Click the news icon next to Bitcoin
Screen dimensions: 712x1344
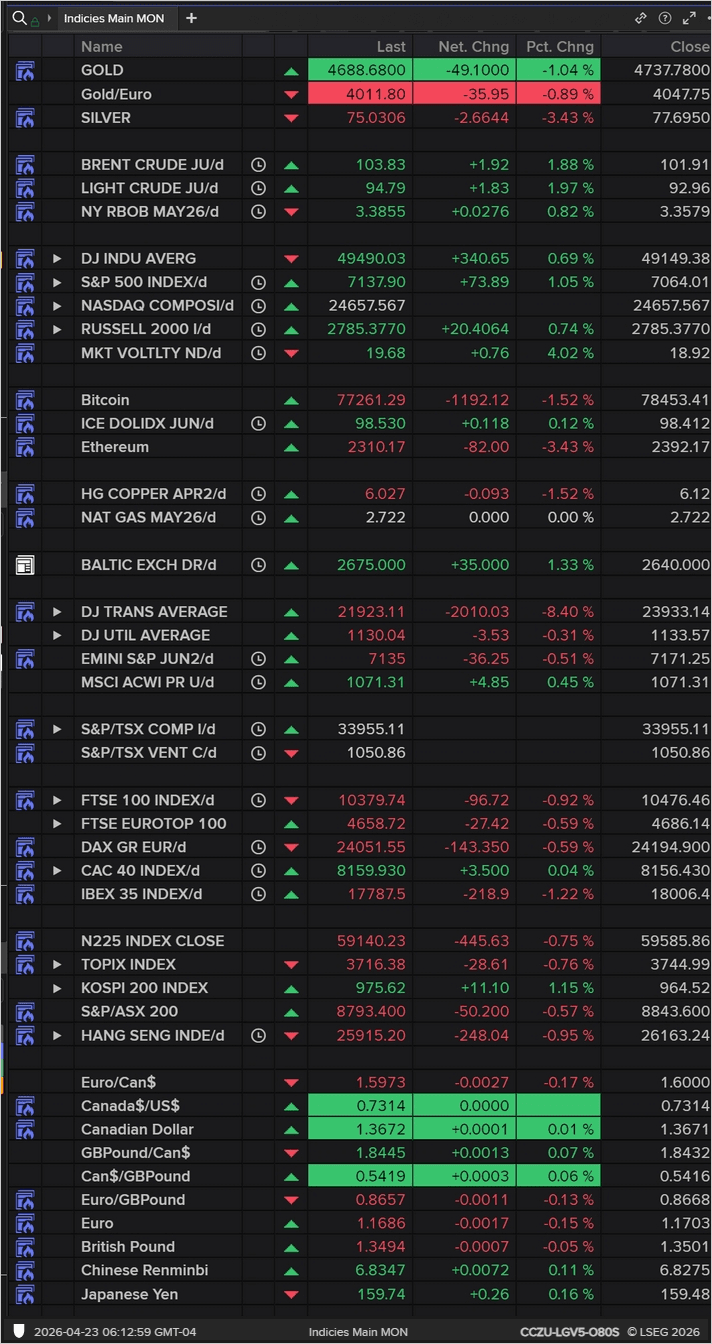(x=25, y=400)
